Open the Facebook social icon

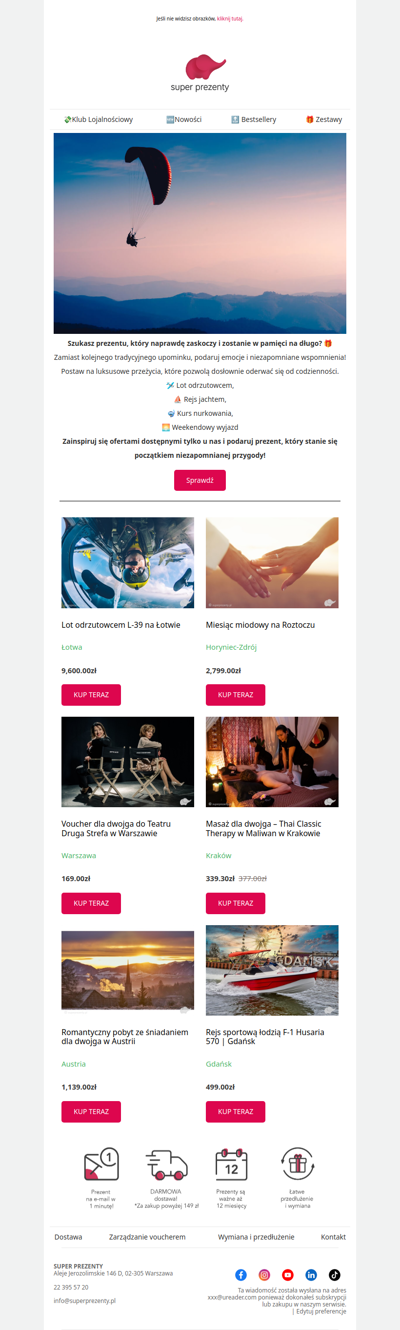click(241, 1275)
